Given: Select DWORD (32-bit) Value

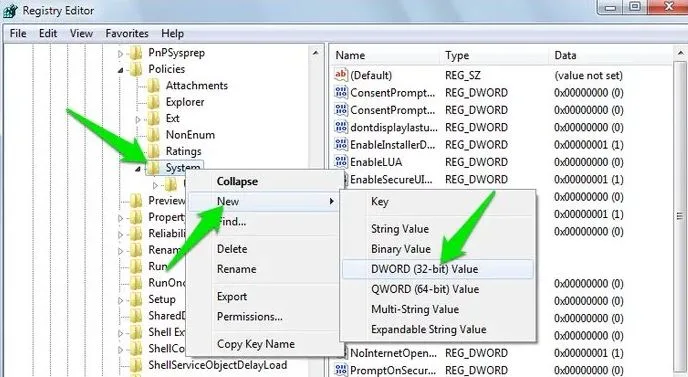Looking at the screenshot, I should (438, 269).
